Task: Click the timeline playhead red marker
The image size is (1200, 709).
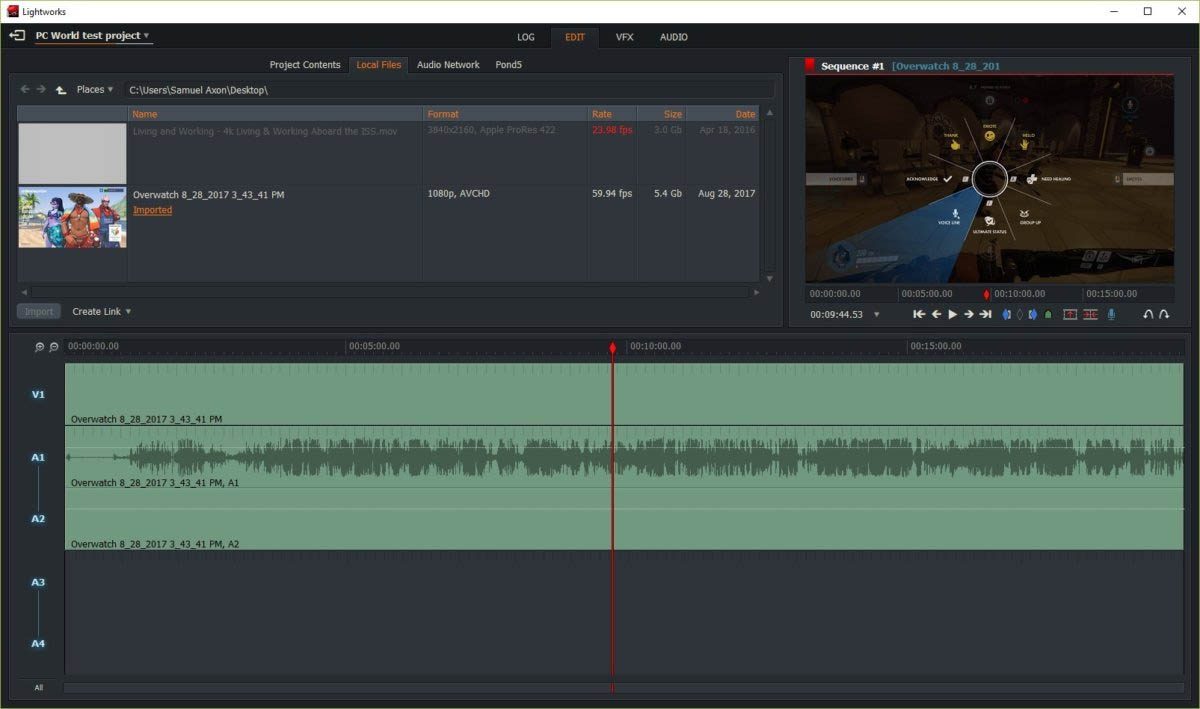Action: [613, 347]
